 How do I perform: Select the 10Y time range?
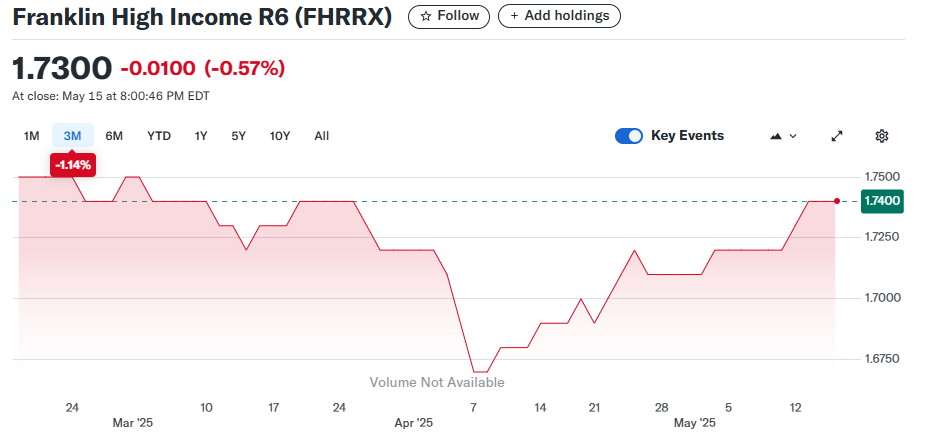point(280,136)
